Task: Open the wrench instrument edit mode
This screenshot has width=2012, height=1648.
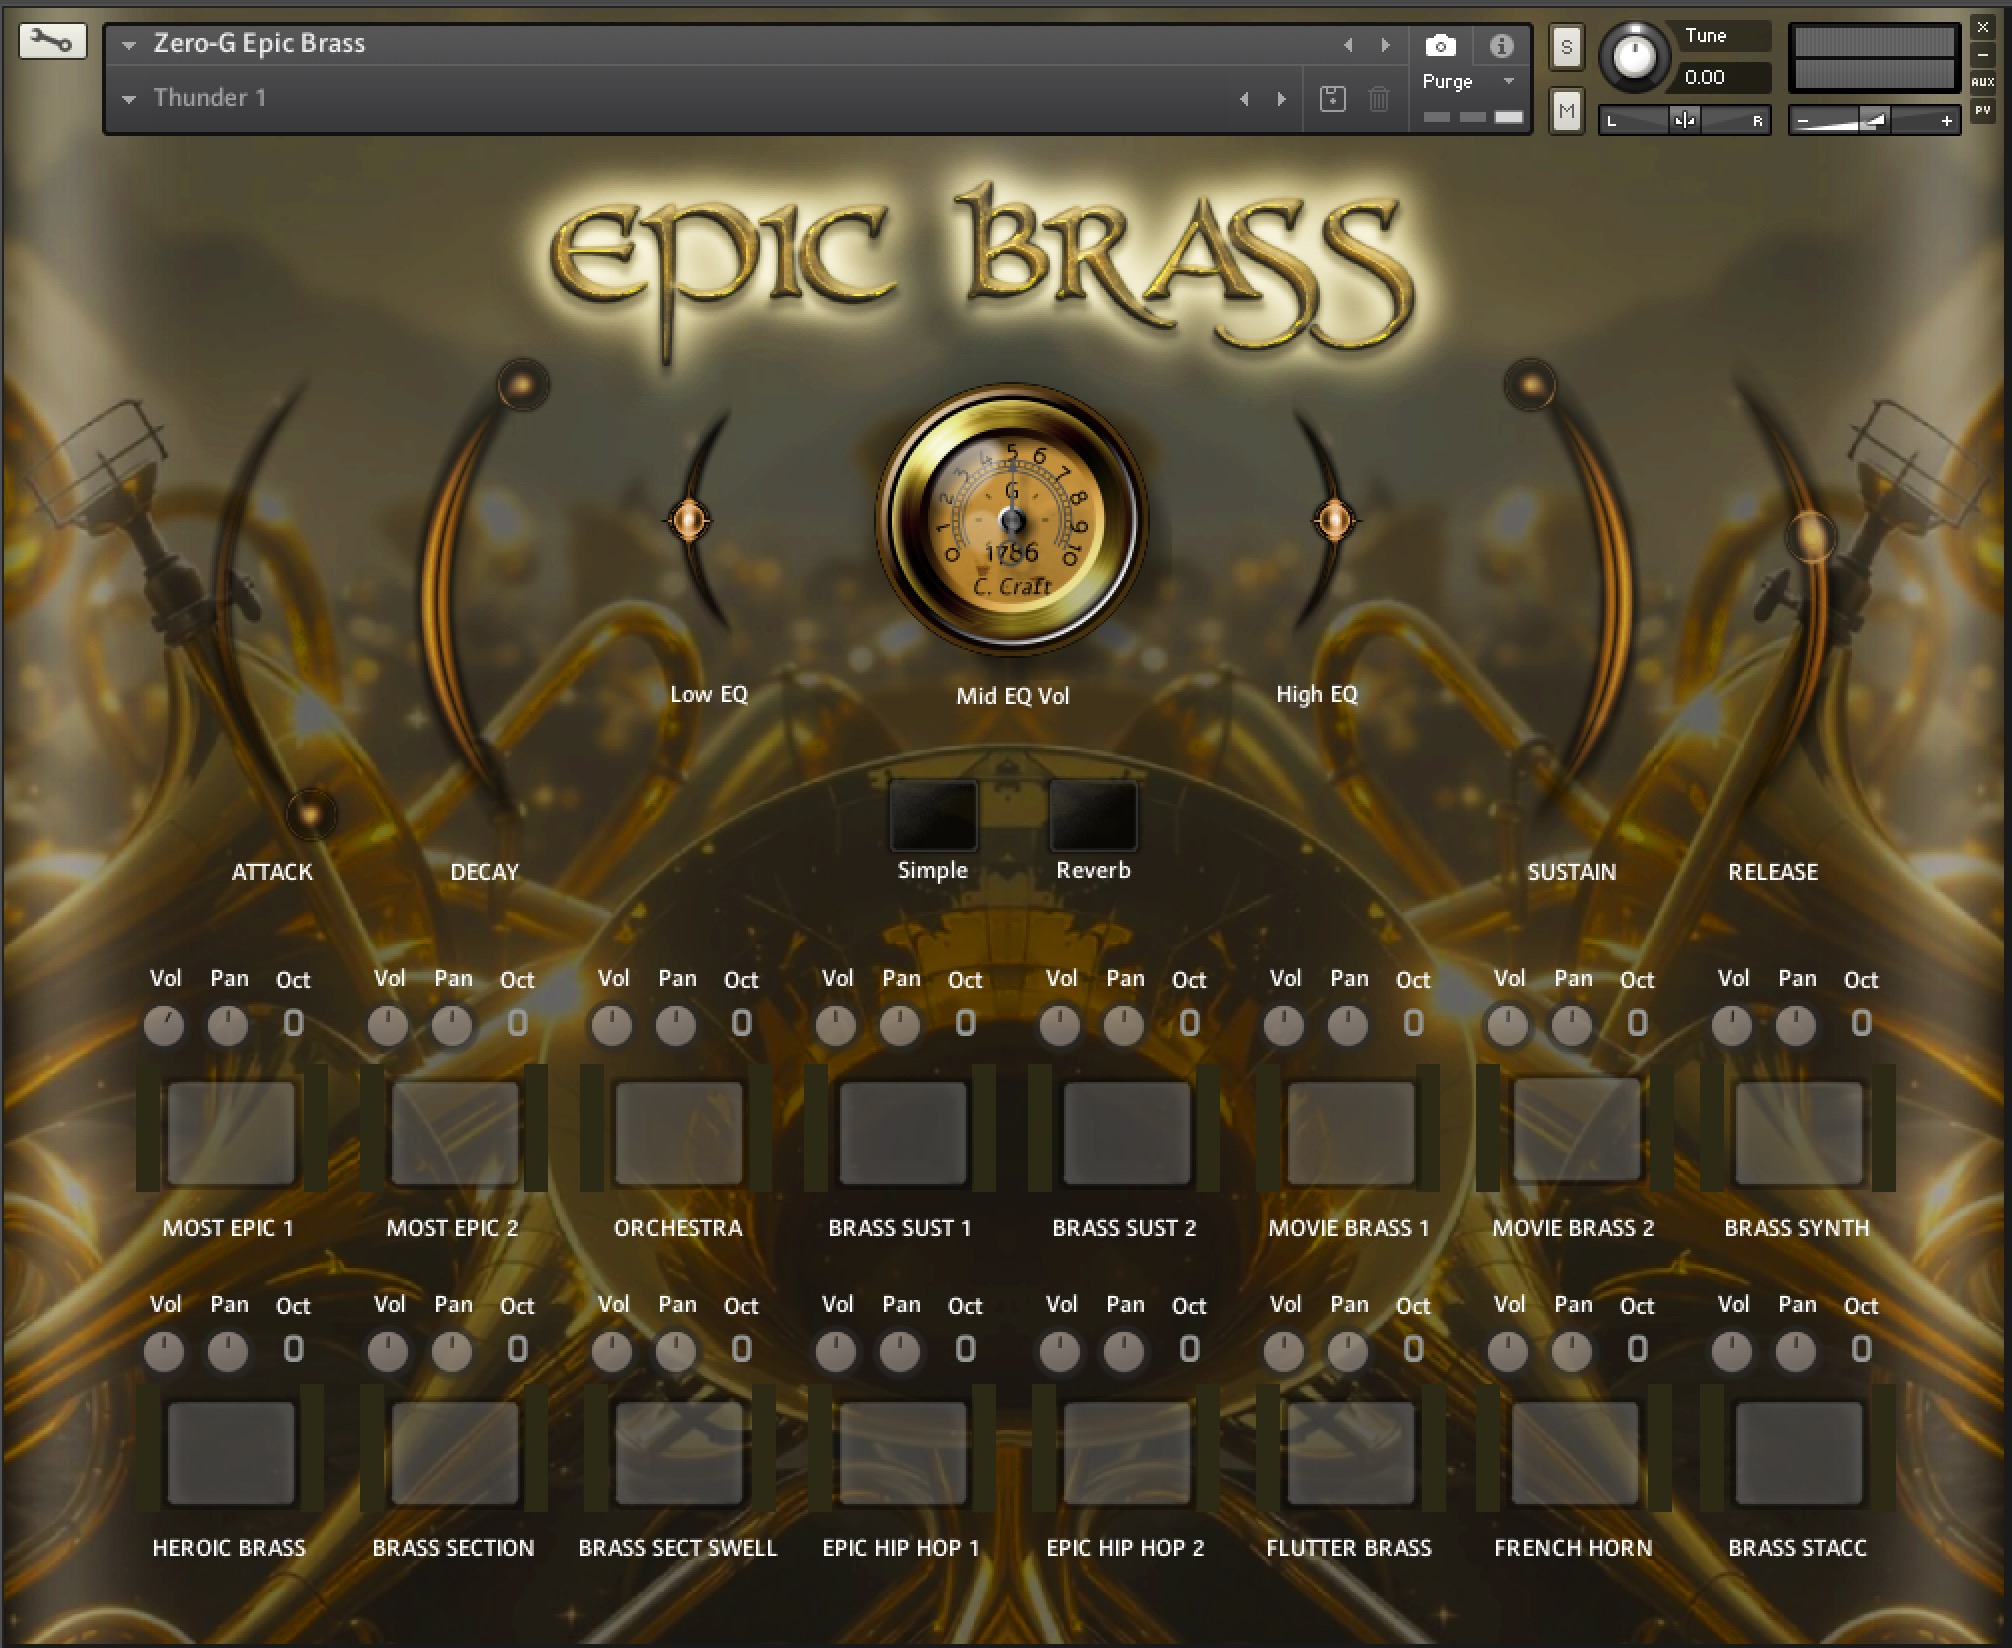Action: (52, 42)
